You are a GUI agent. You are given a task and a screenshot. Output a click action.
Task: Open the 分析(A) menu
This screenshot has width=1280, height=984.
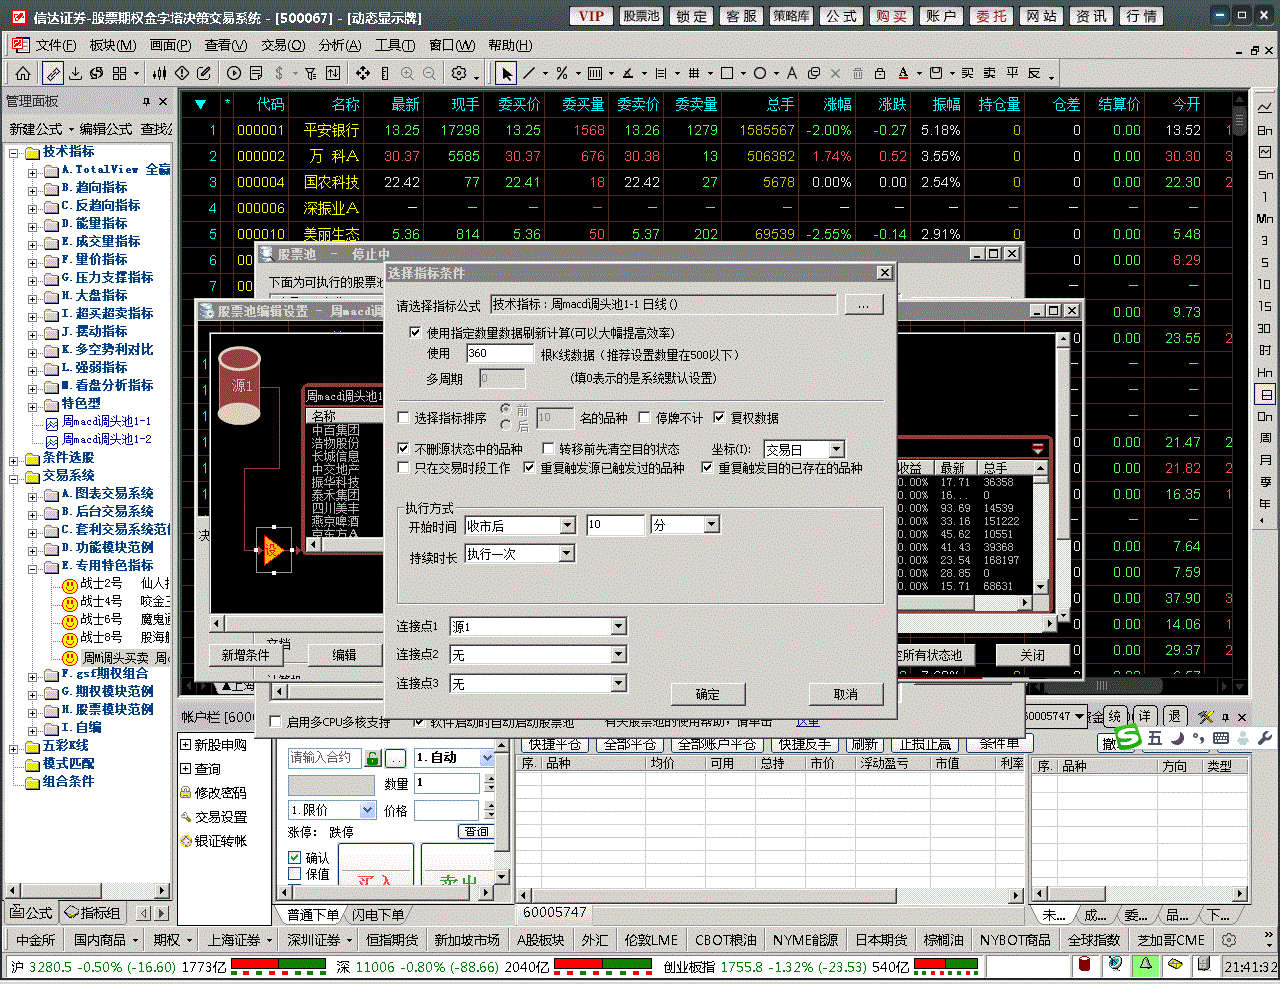(340, 45)
